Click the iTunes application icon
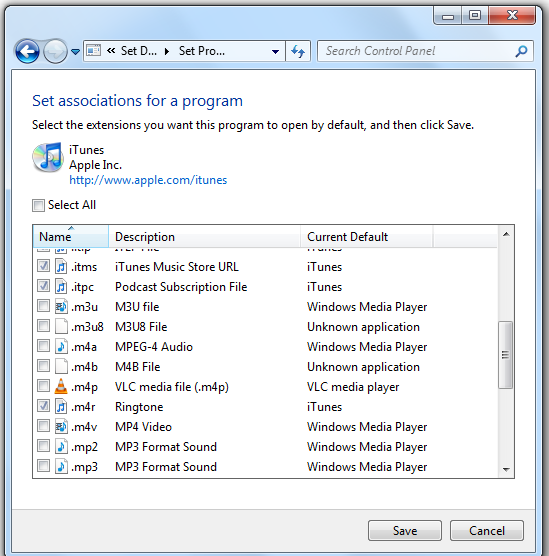Viewport: 549px width, 556px height. pos(48,157)
